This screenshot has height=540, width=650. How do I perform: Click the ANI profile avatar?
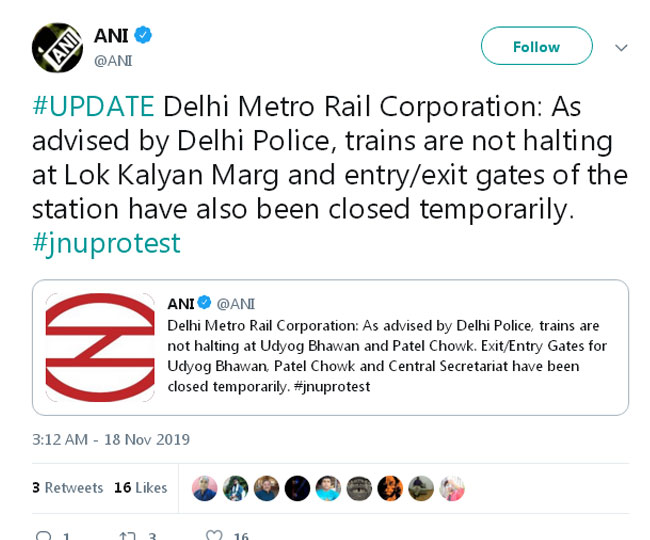coord(57,47)
